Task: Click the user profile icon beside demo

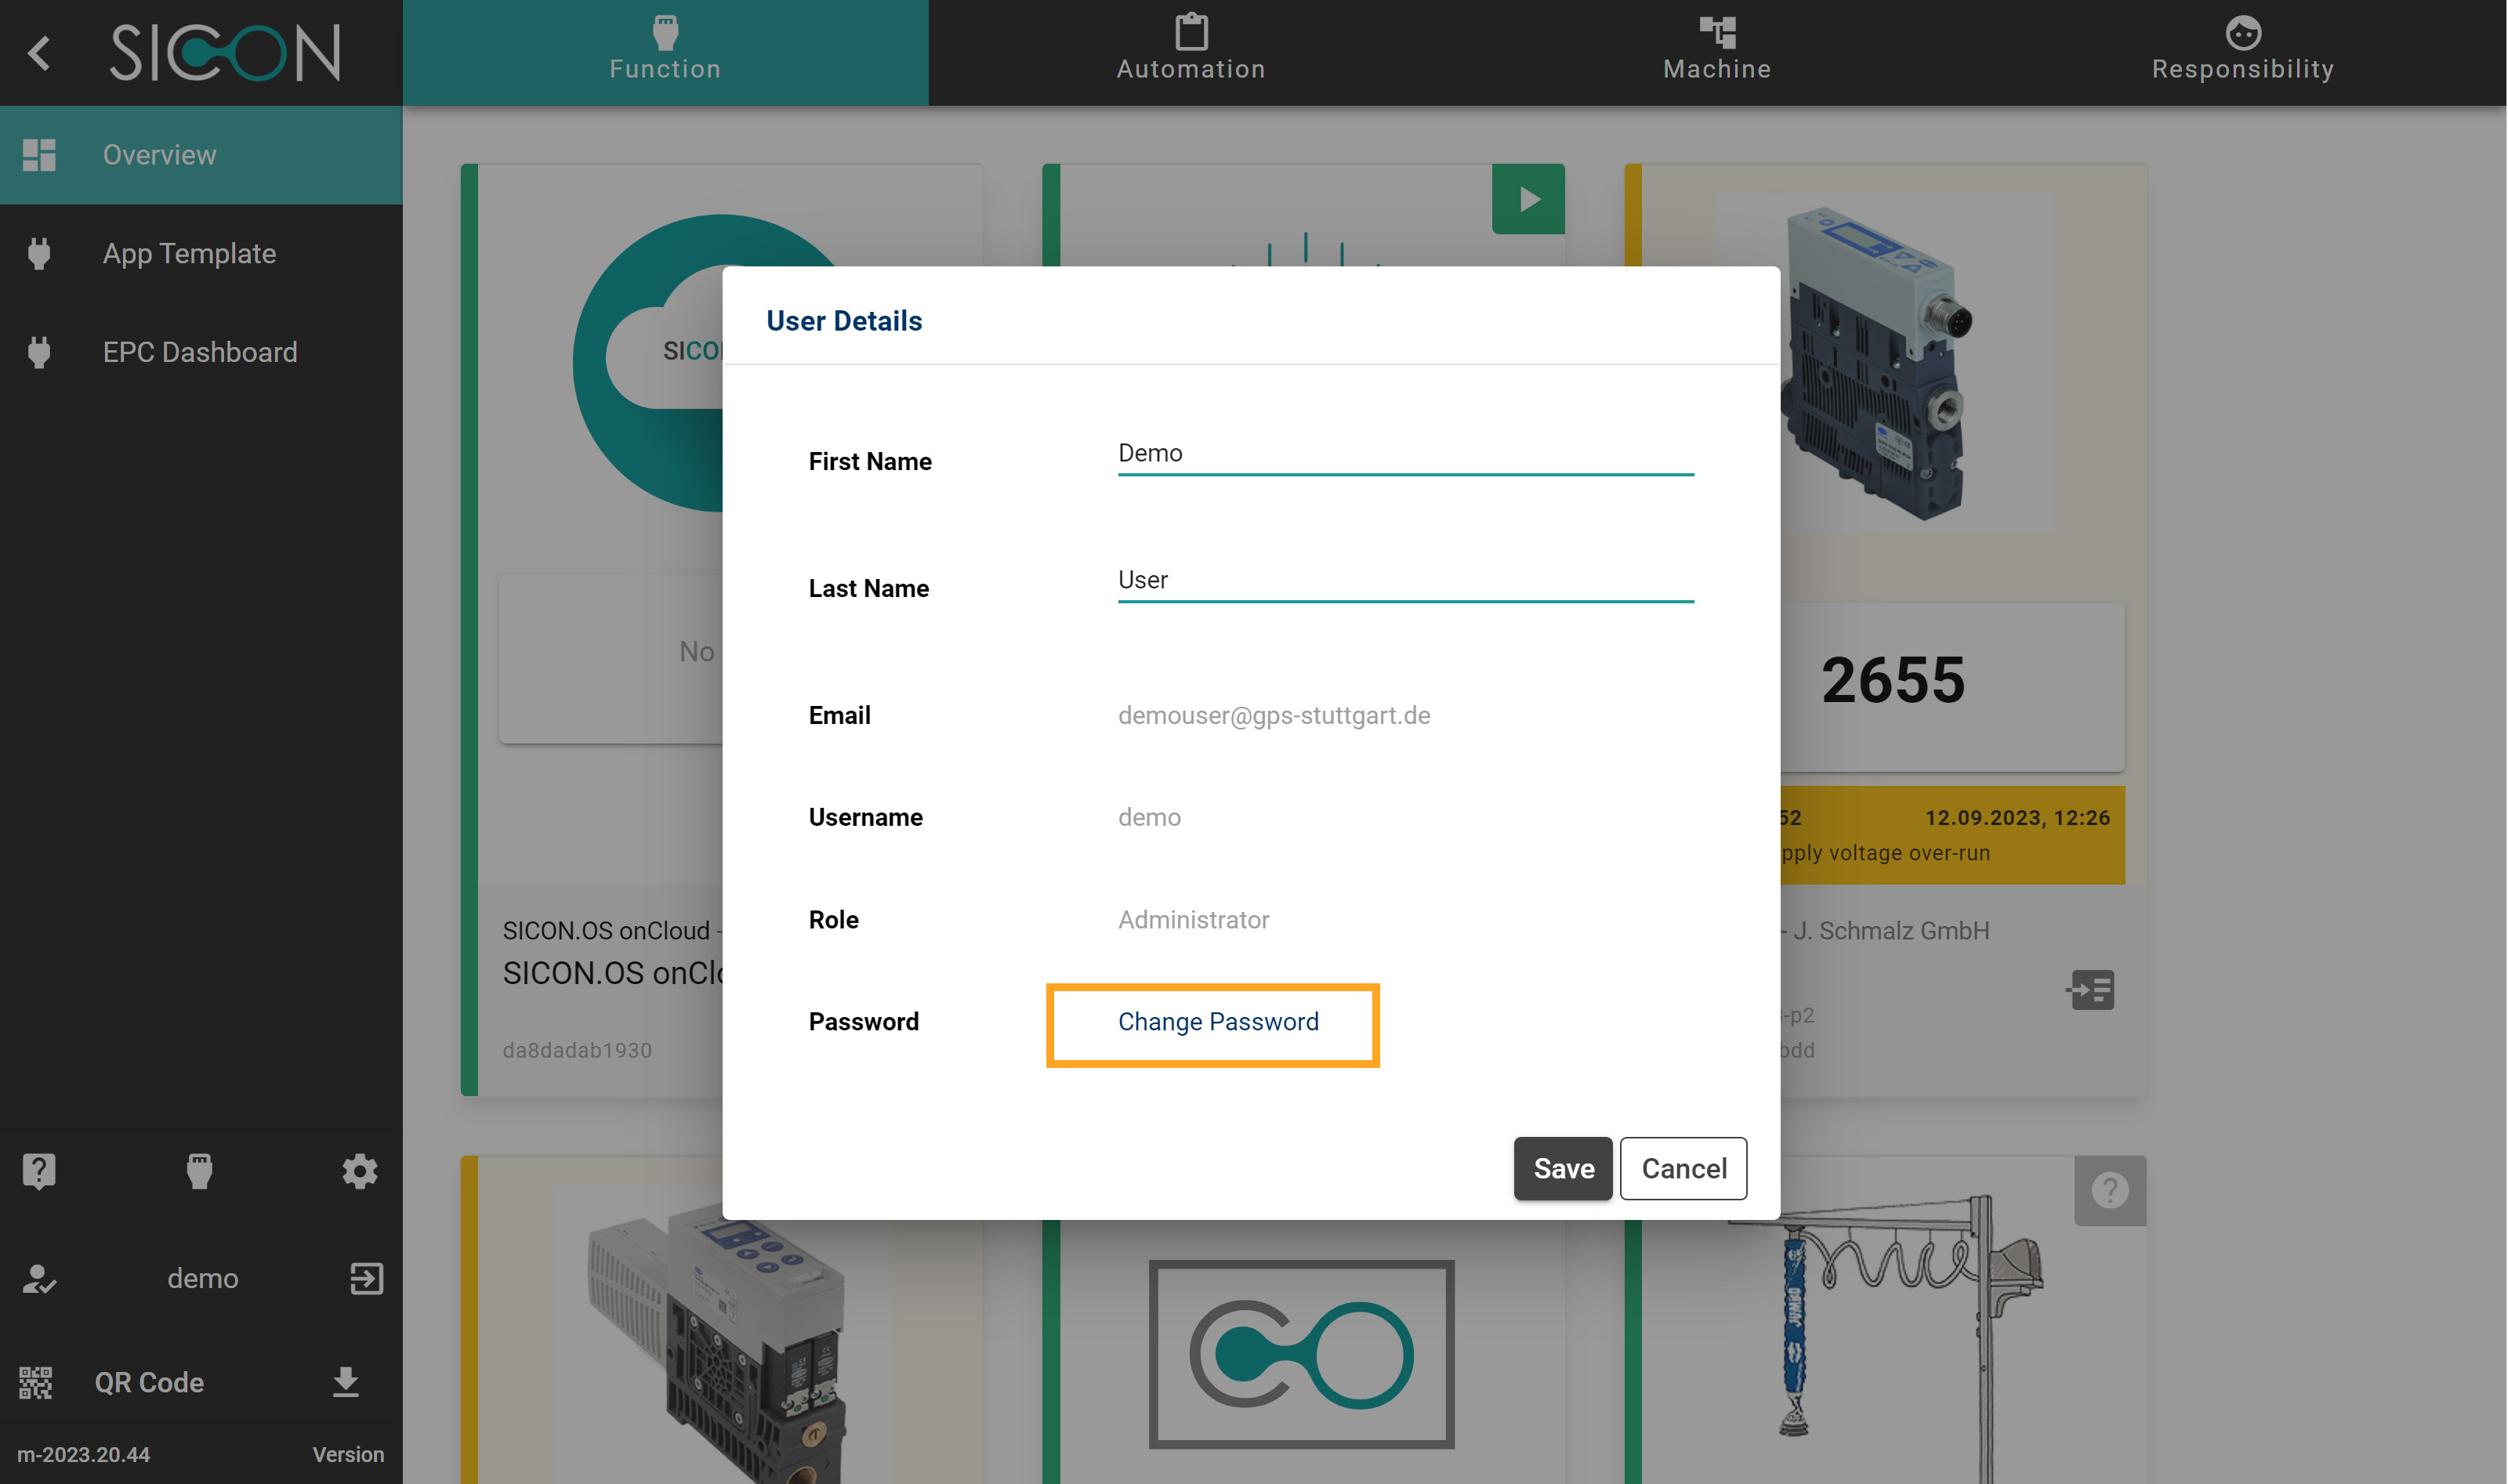Action: pyautogui.click(x=39, y=1278)
